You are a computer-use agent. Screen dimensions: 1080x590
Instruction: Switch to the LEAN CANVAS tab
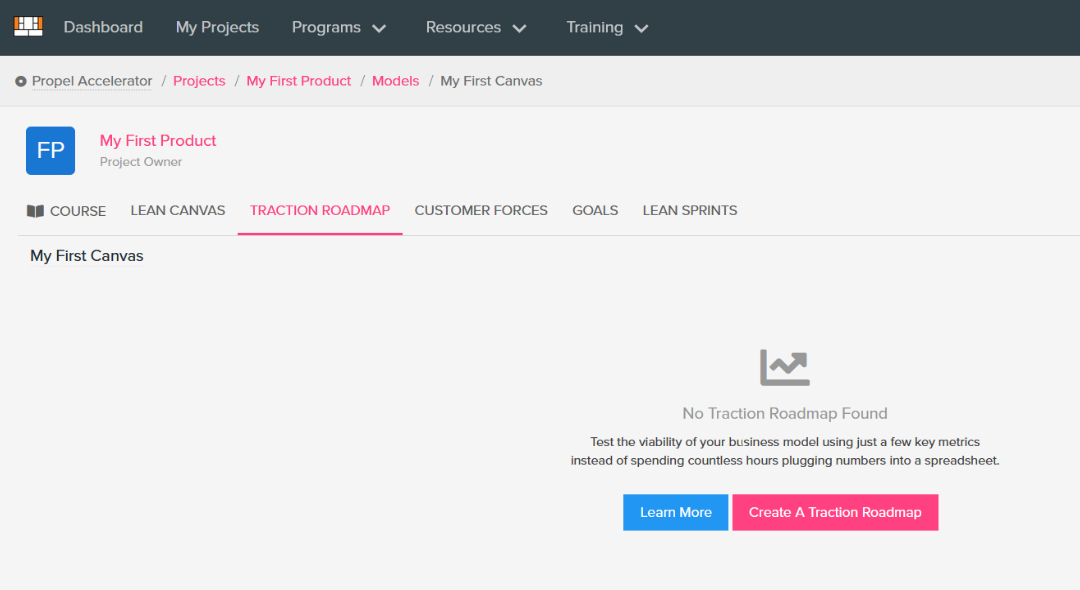pos(178,211)
